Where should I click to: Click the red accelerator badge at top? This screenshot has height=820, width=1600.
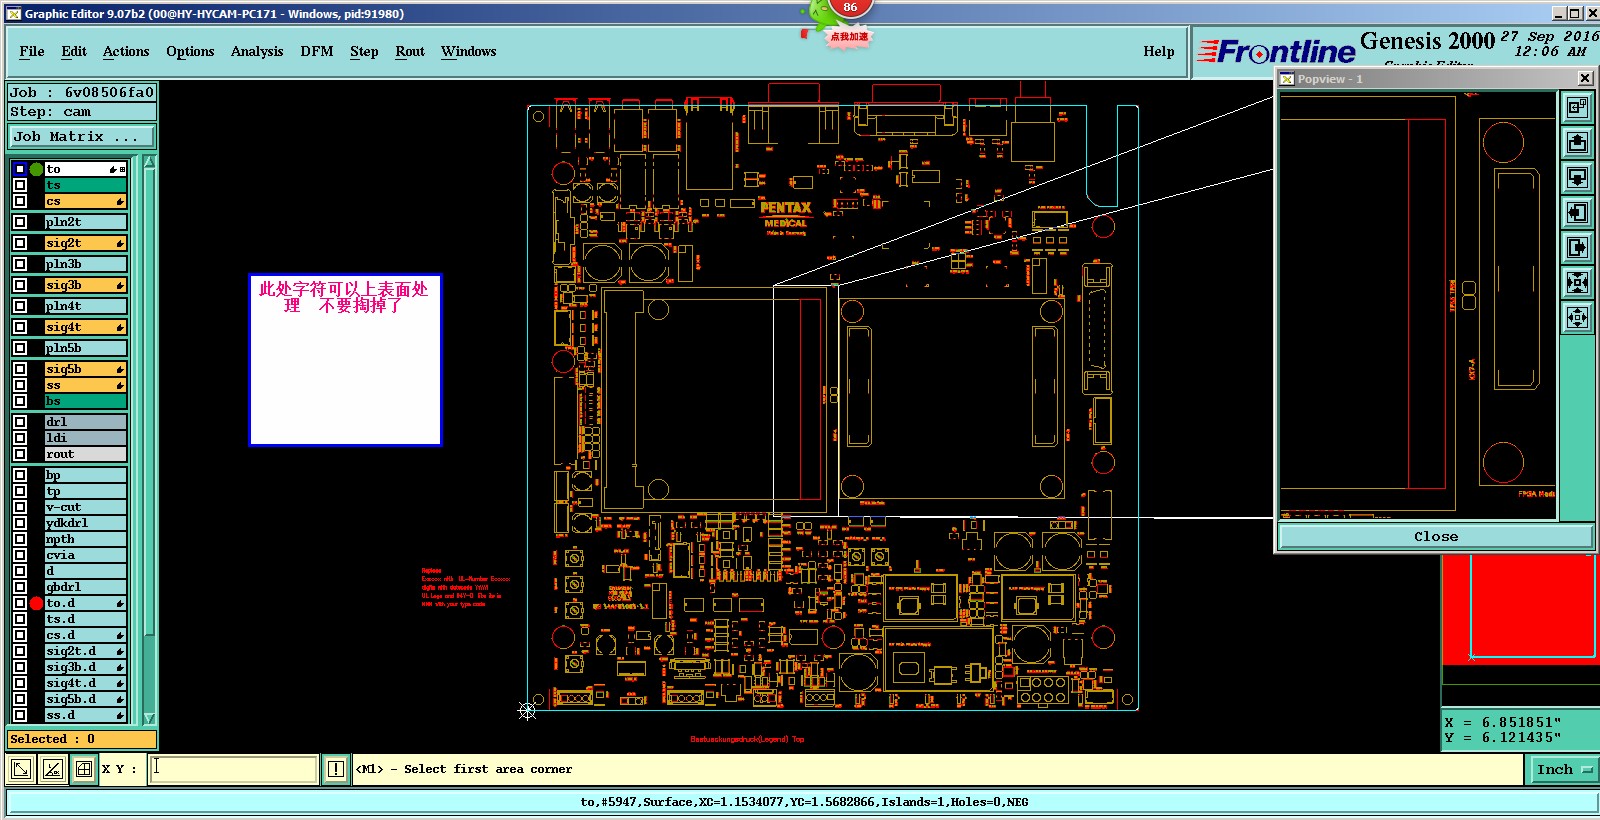[850, 7]
